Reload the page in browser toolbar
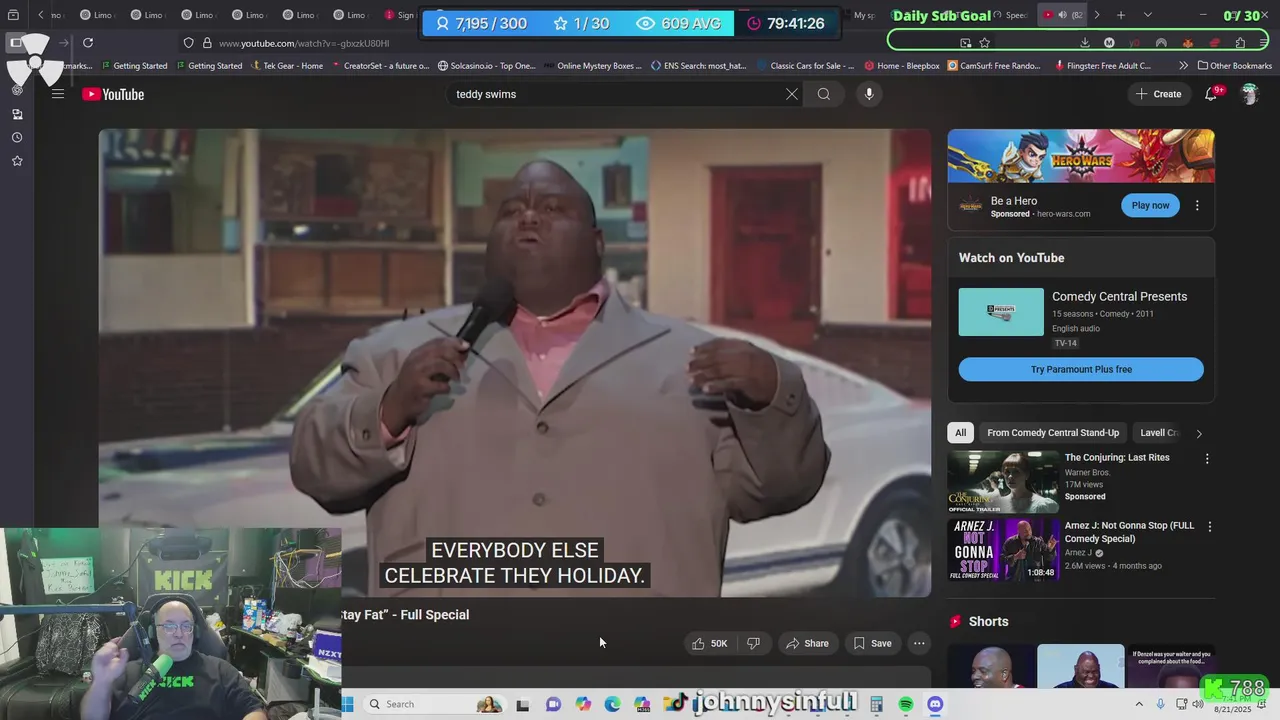 pos(88,43)
